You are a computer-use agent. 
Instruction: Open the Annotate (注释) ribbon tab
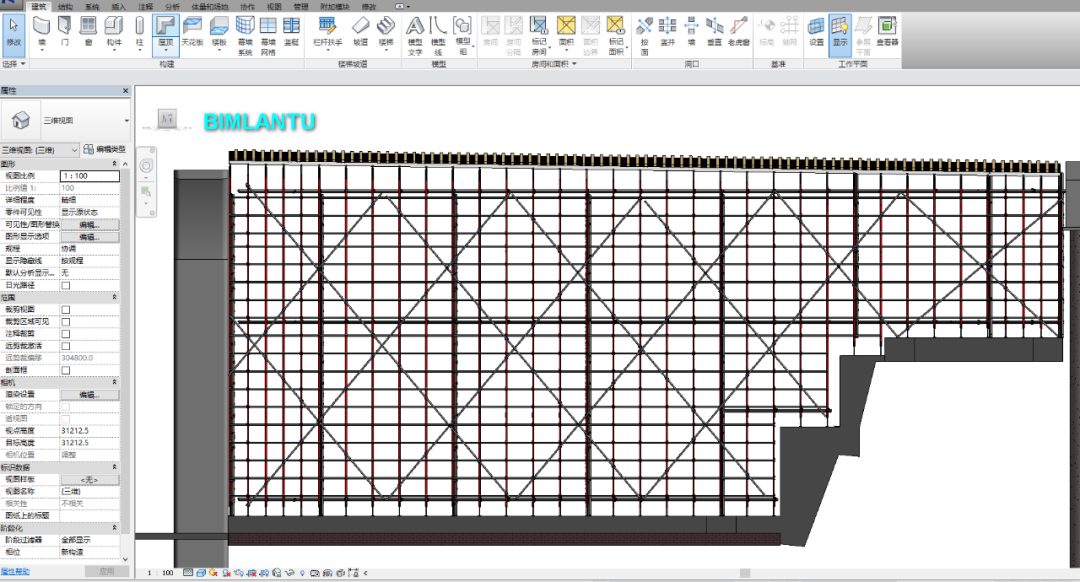pos(145,6)
